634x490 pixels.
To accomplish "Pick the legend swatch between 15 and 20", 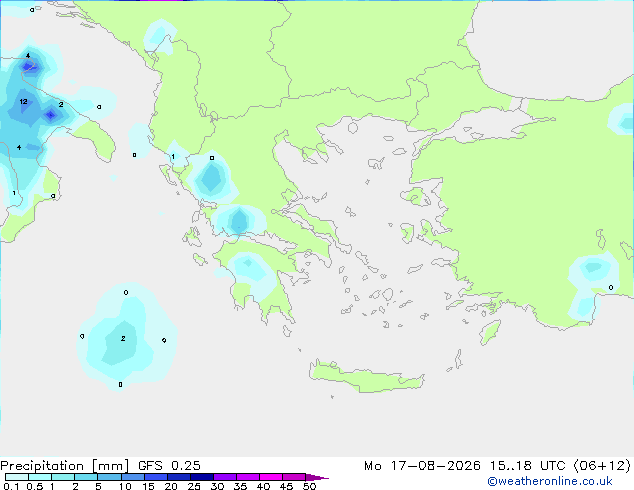I will pos(156,477).
